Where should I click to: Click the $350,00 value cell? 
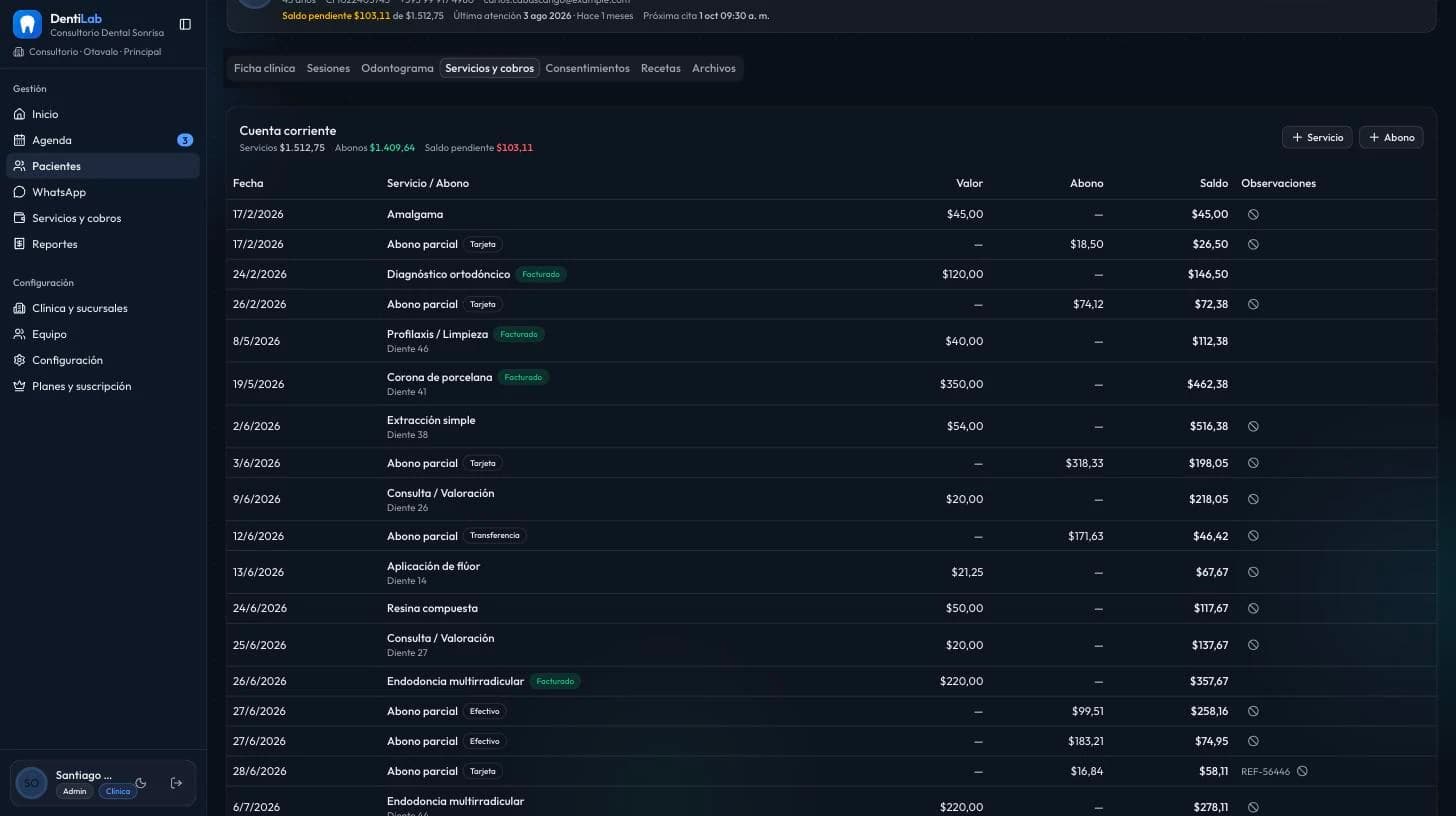(x=961, y=384)
